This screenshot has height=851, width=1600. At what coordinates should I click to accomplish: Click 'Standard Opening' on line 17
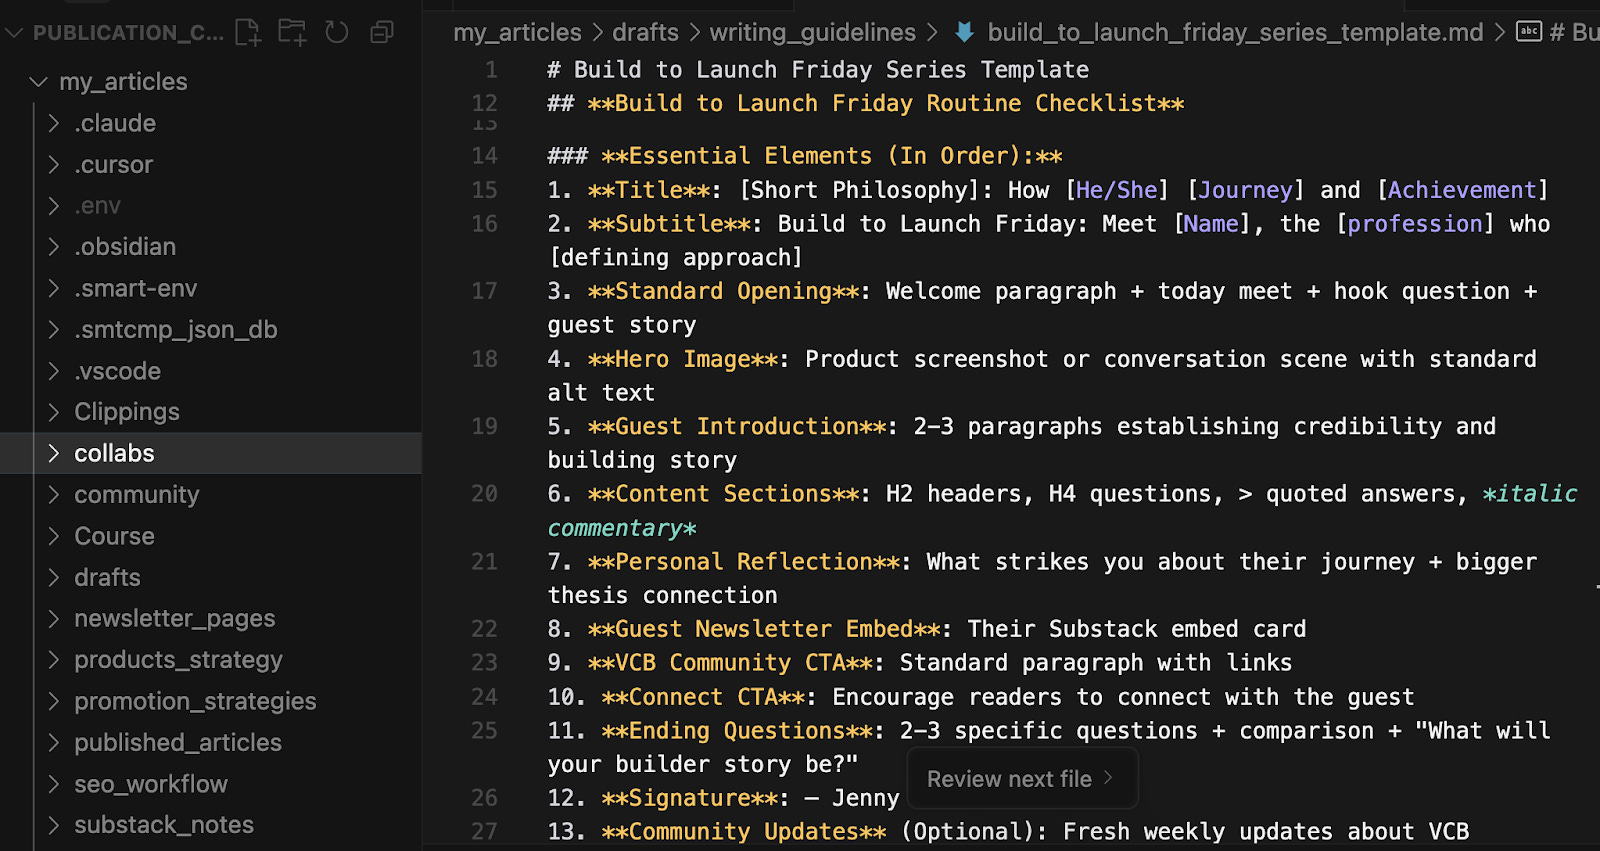(x=723, y=291)
